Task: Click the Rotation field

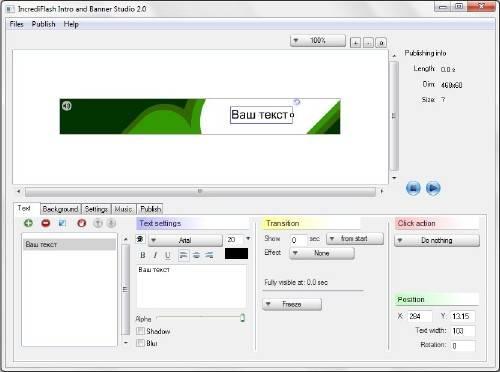Action: [463, 346]
